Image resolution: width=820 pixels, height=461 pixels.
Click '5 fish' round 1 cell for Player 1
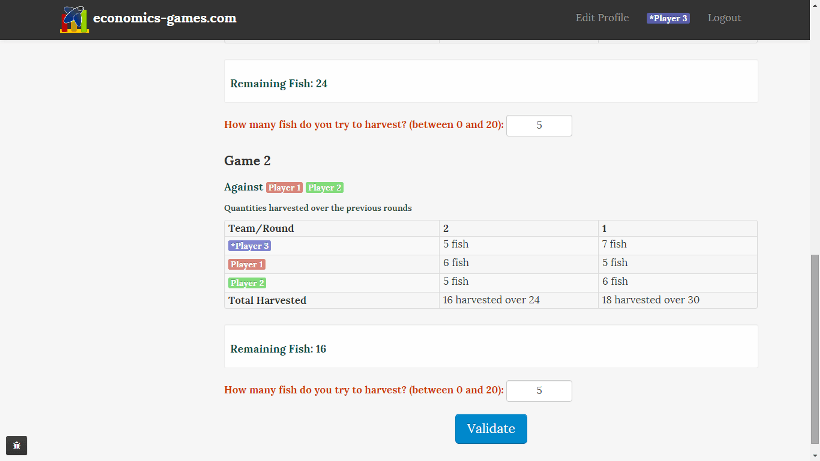(x=678, y=263)
